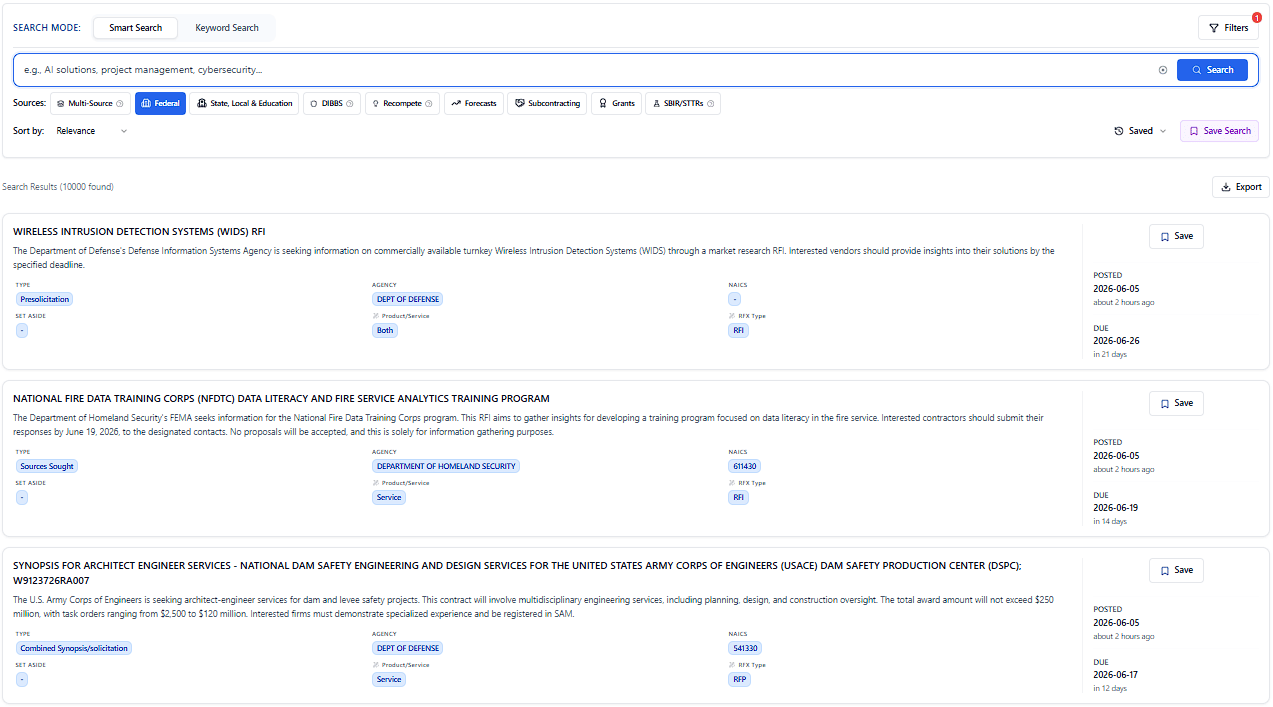Open the Filters funnel button
Image resolution: width=1273 pixels, height=707 pixels.
coord(1228,28)
